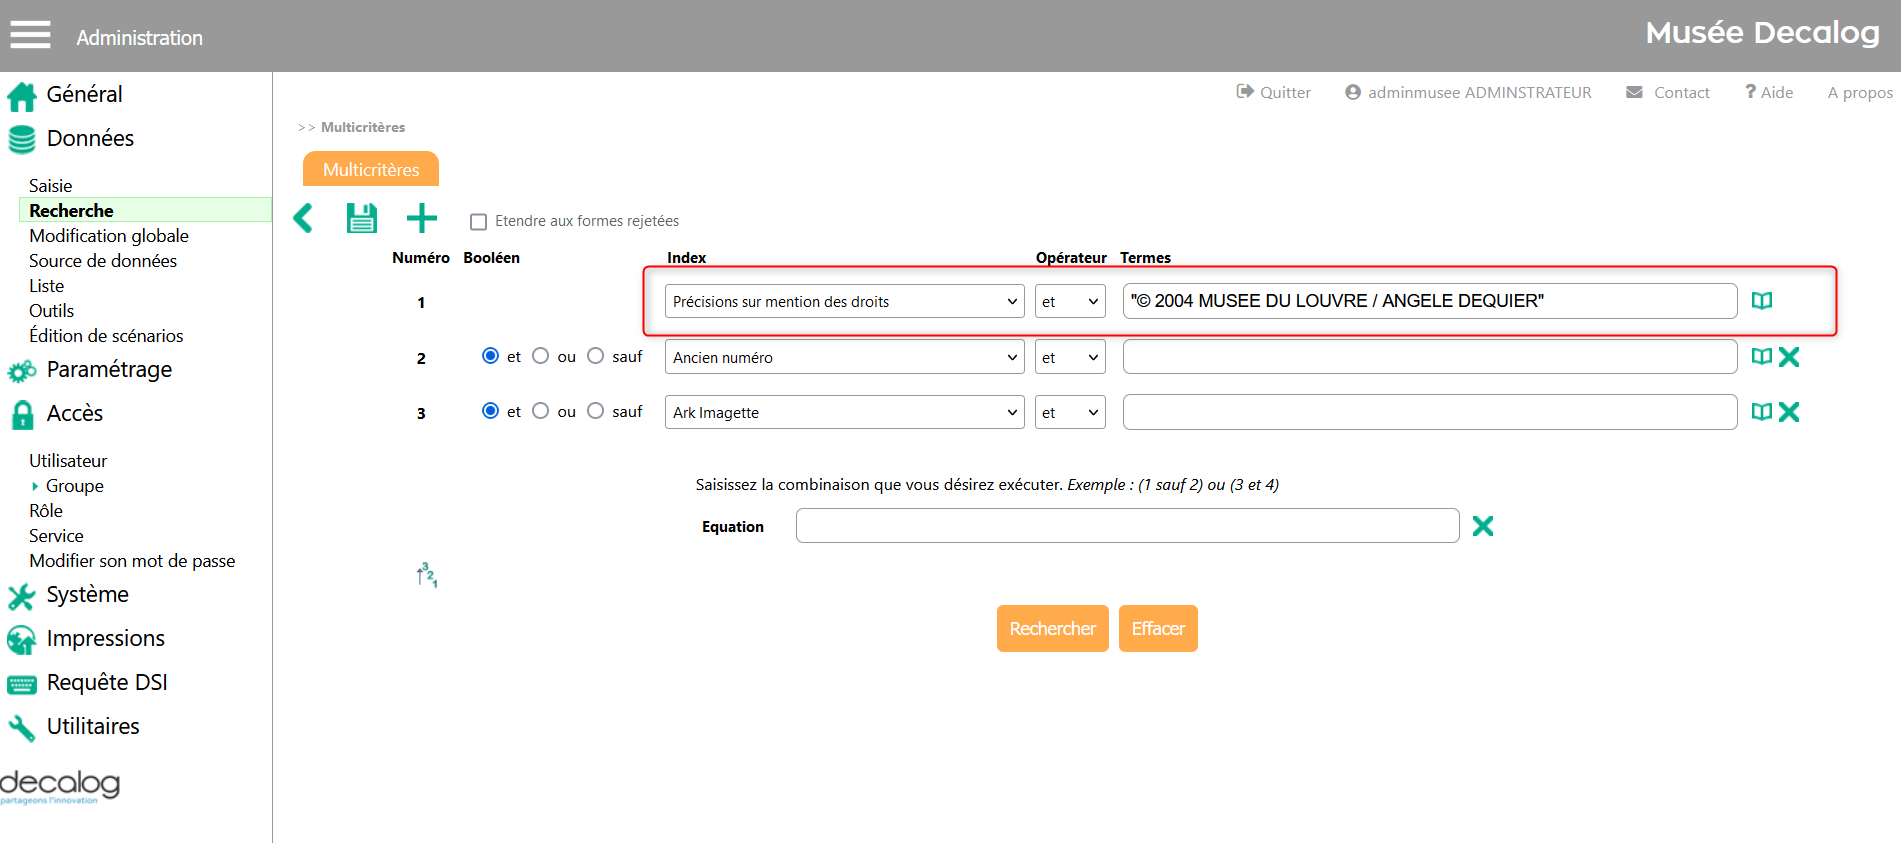Select 'ou' boolean for row 2

tap(541, 356)
